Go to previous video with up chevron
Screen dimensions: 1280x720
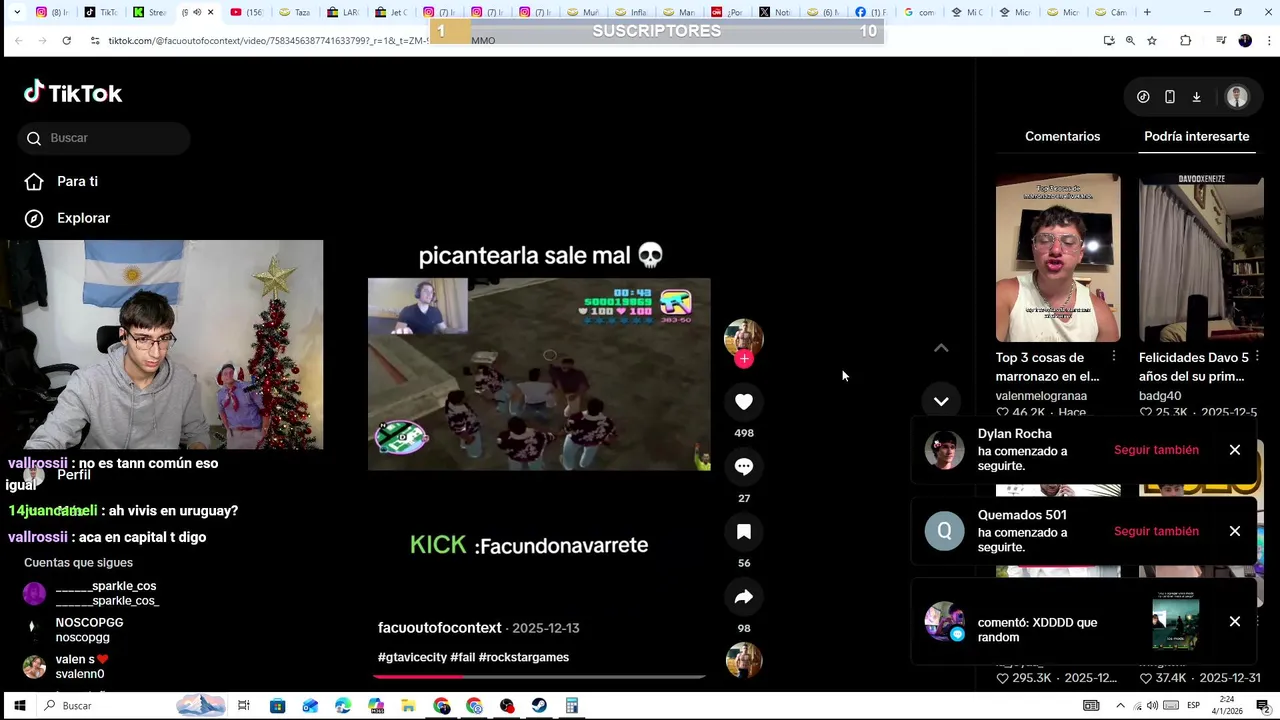coord(941,348)
